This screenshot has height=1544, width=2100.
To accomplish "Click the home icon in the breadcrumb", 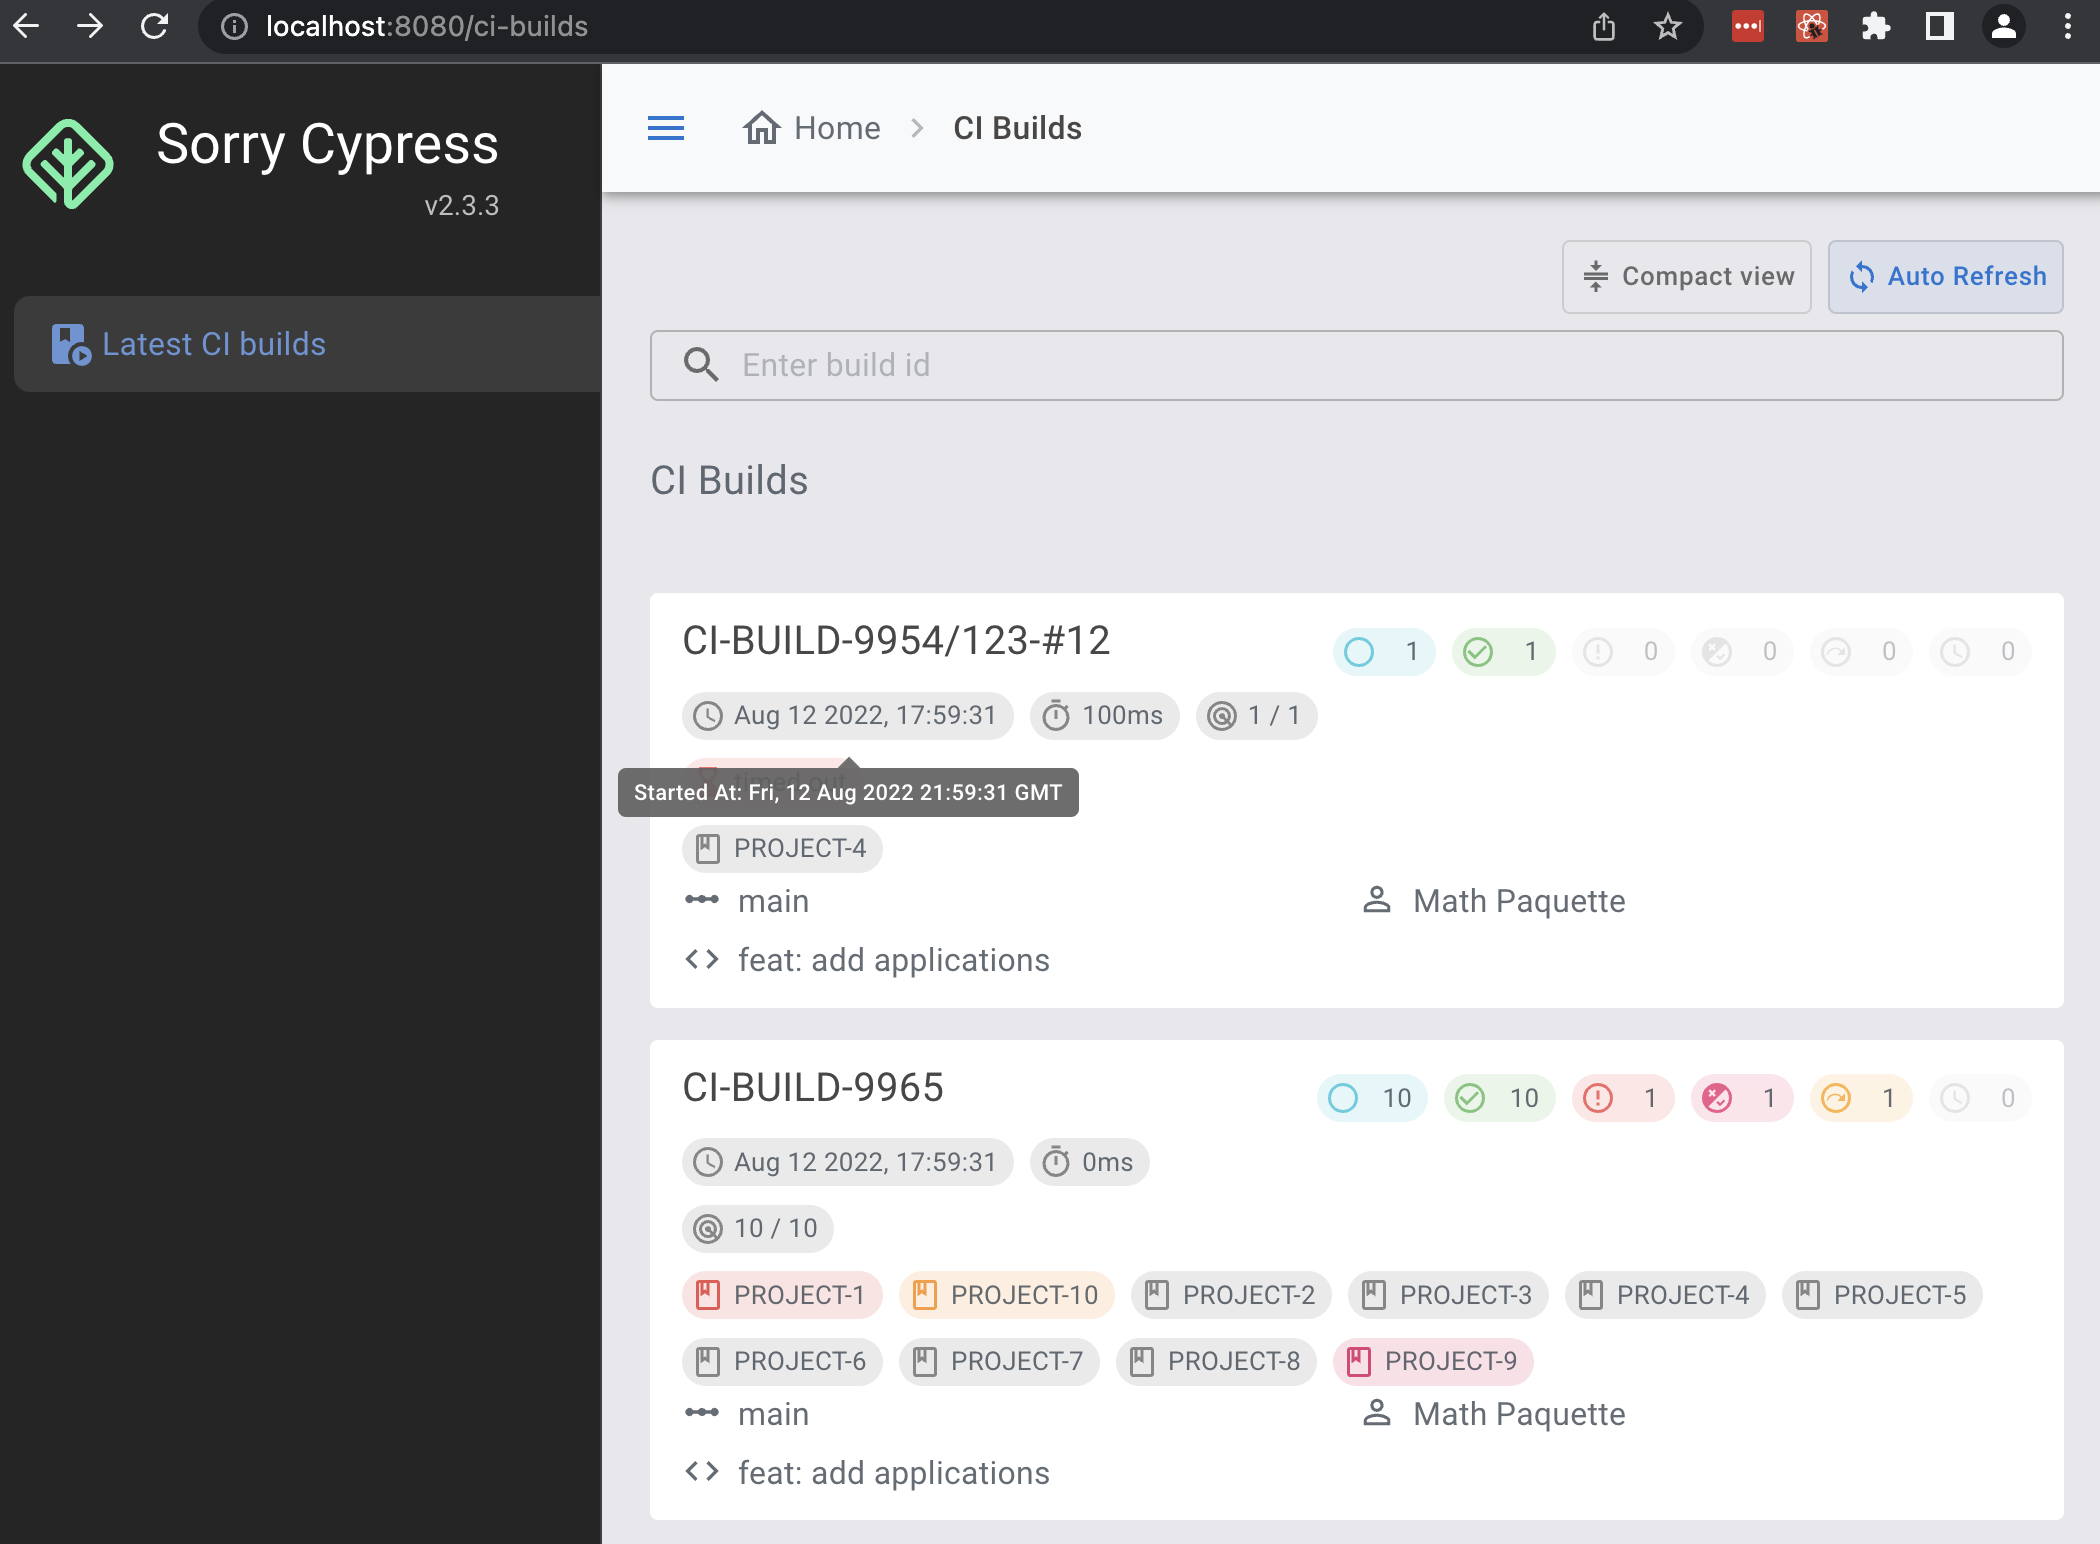I will point(763,127).
